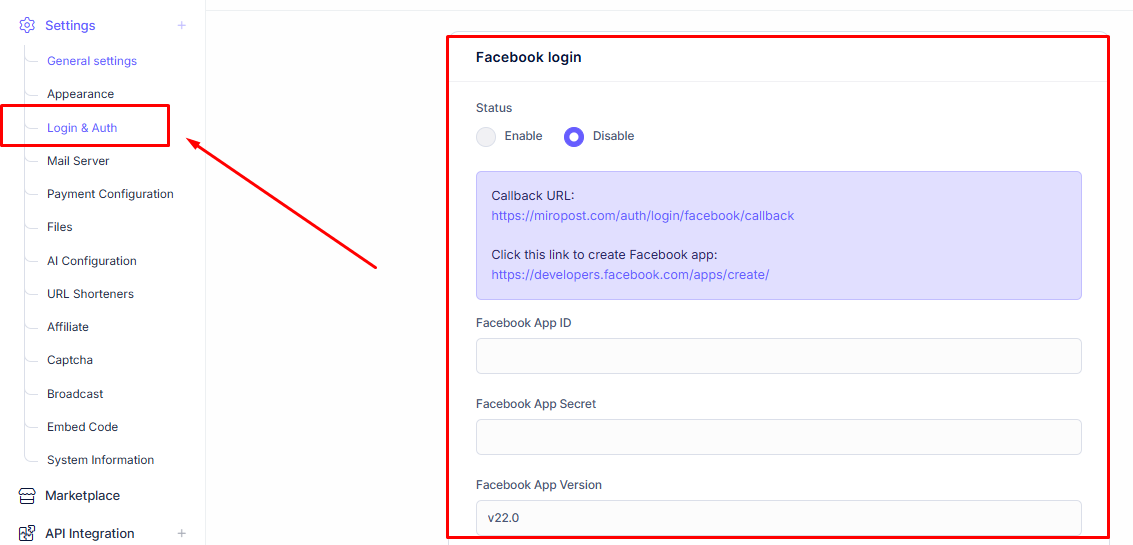Click the Marketplace store icon
This screenshot has height=545, width=1133.
click(x=27, y=496)
